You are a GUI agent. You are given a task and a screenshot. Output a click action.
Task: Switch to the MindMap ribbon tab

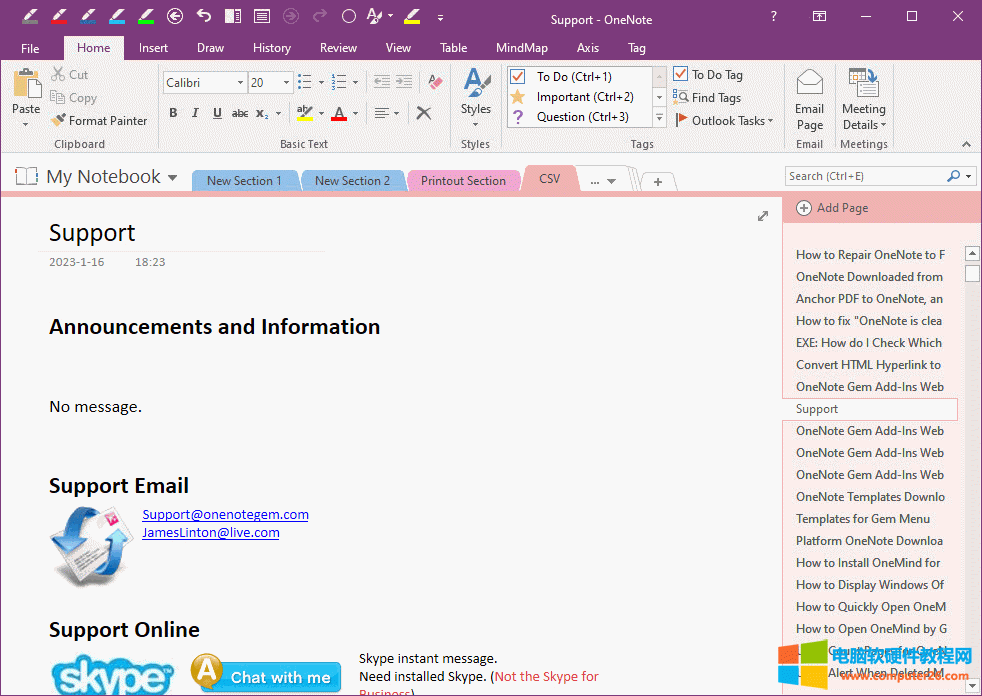click(521, 47)
